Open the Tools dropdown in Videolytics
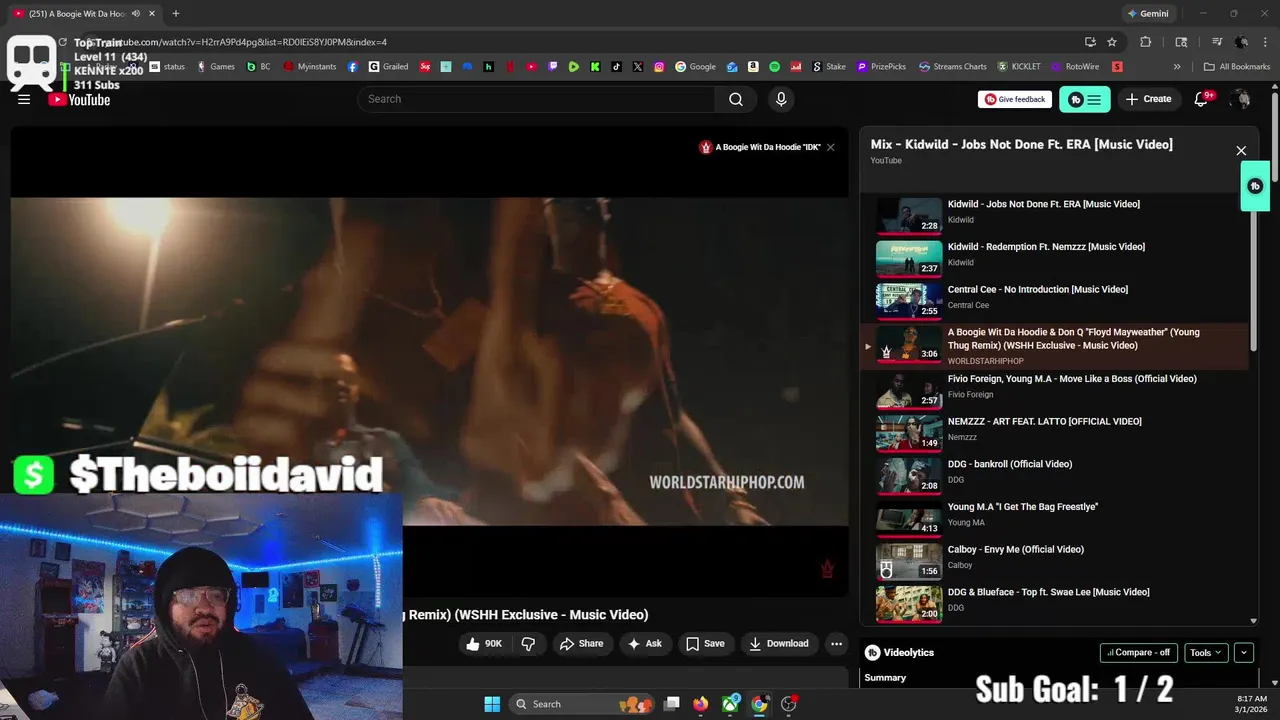This screenshot has height=720, width=1280. coord(1206,652)
